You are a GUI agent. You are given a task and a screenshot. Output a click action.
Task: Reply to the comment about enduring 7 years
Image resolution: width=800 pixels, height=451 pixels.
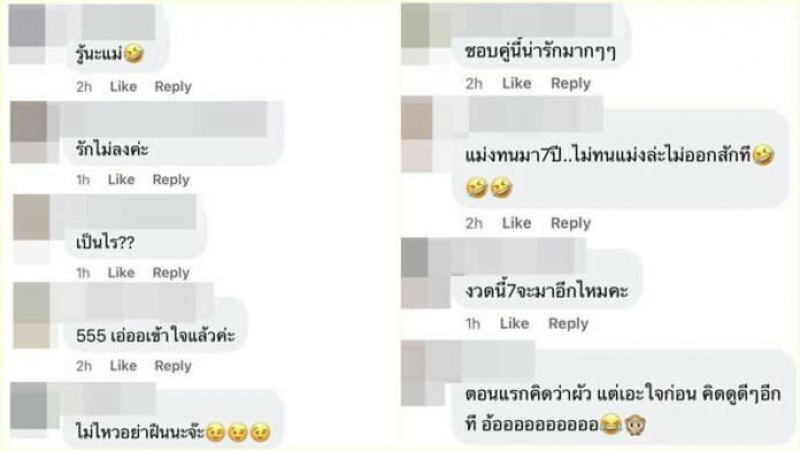coord(570,223)
